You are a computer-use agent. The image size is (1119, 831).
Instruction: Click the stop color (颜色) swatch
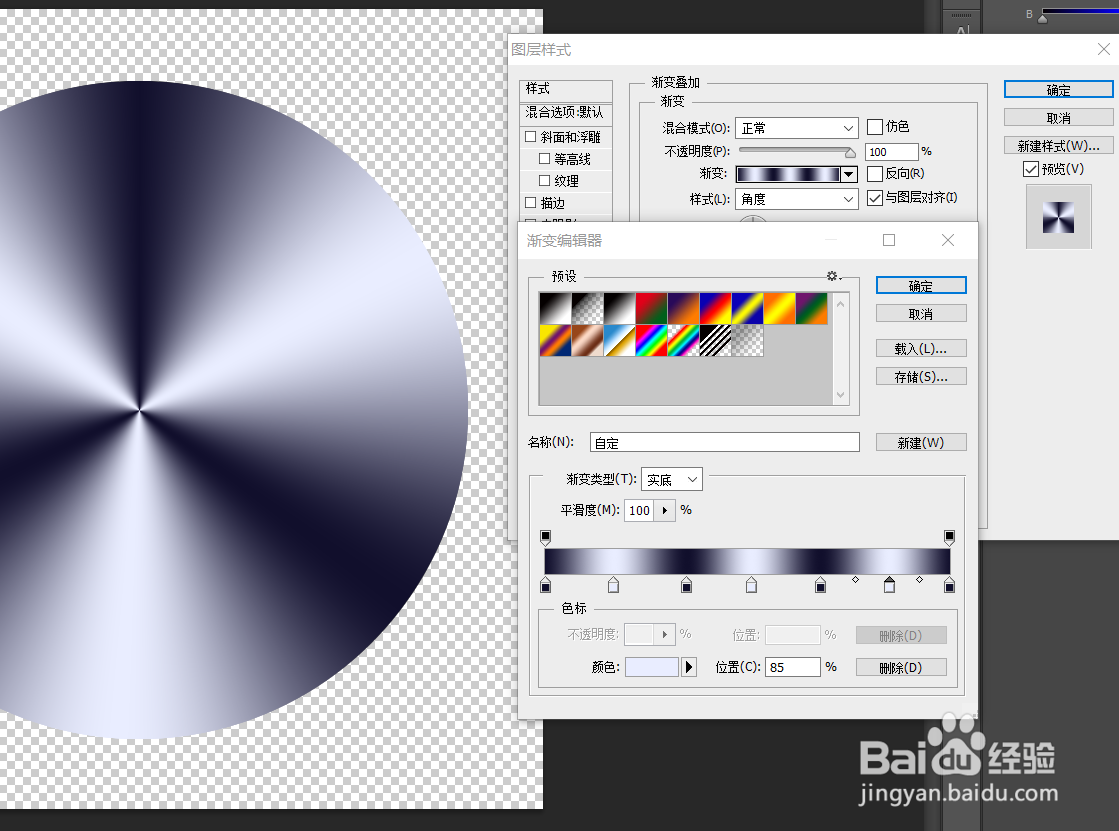pyautogui.click(x=652, y=668)
